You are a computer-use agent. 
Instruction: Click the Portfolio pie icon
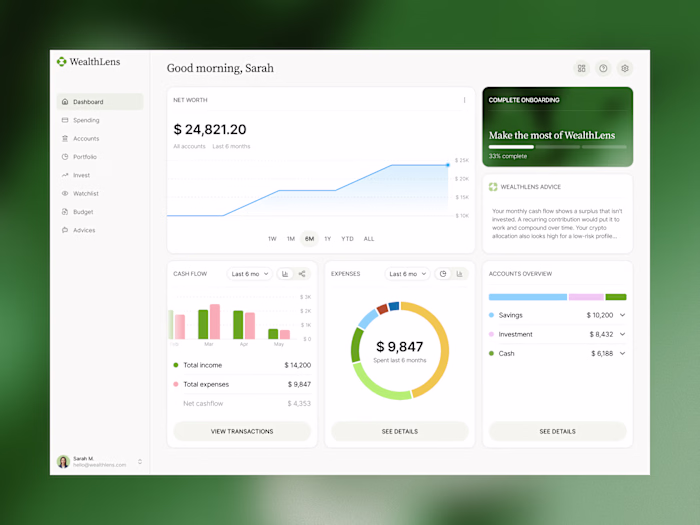(x=65, y=157)
